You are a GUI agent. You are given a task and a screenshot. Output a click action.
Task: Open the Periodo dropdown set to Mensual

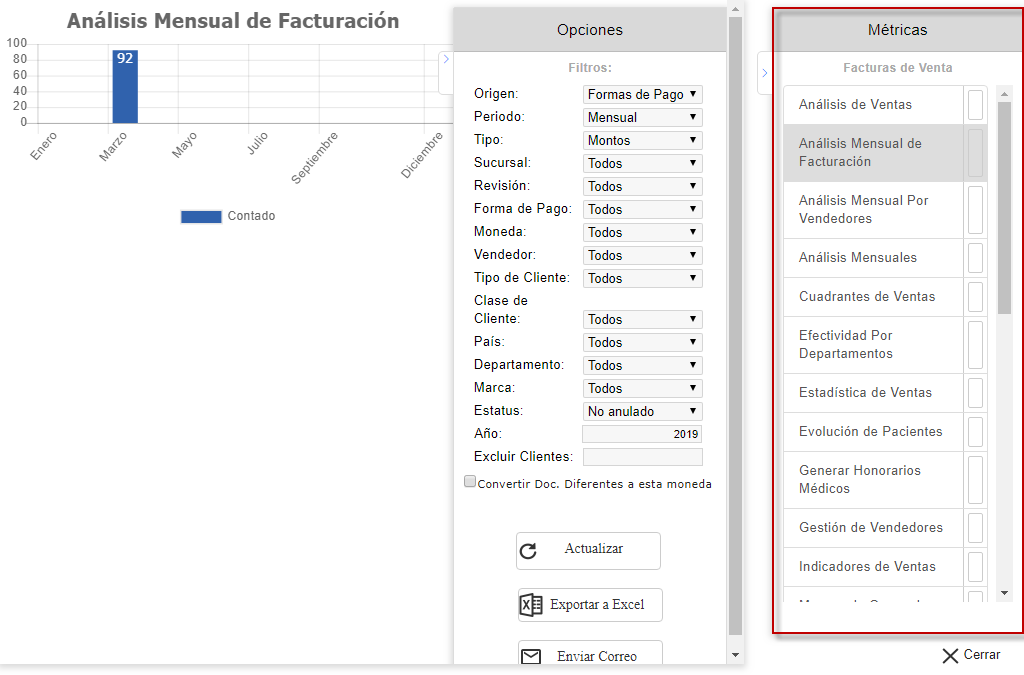point(643,117)
